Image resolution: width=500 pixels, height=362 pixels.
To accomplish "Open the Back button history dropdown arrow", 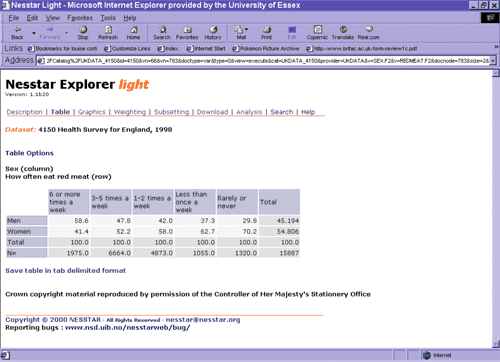I will [x=34, y=33].
